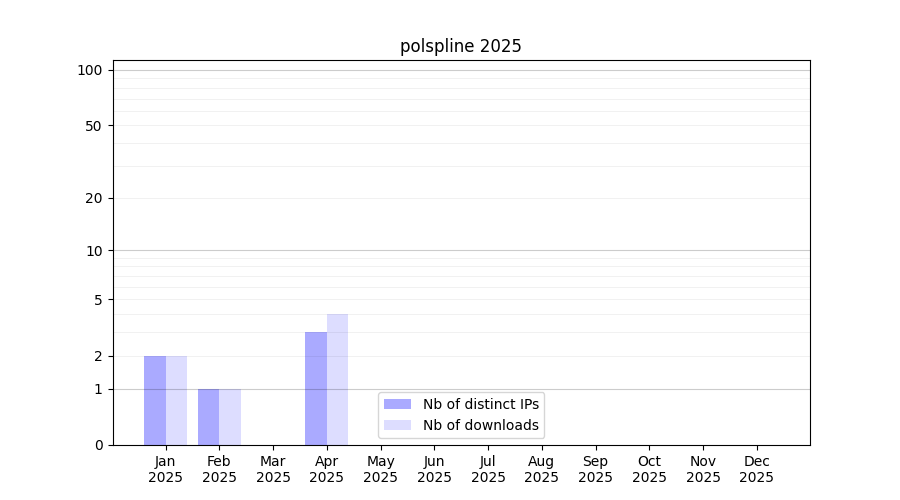
Task: Select the 'Sep 2025' x-axis label
Action: coord(595,469)
